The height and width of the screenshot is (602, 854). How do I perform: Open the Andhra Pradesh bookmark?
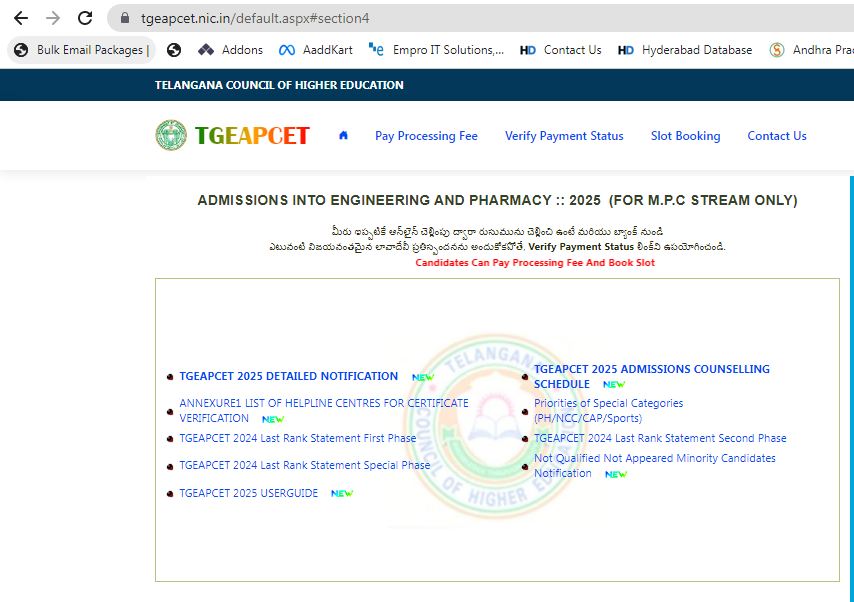(x=811, y=50)
